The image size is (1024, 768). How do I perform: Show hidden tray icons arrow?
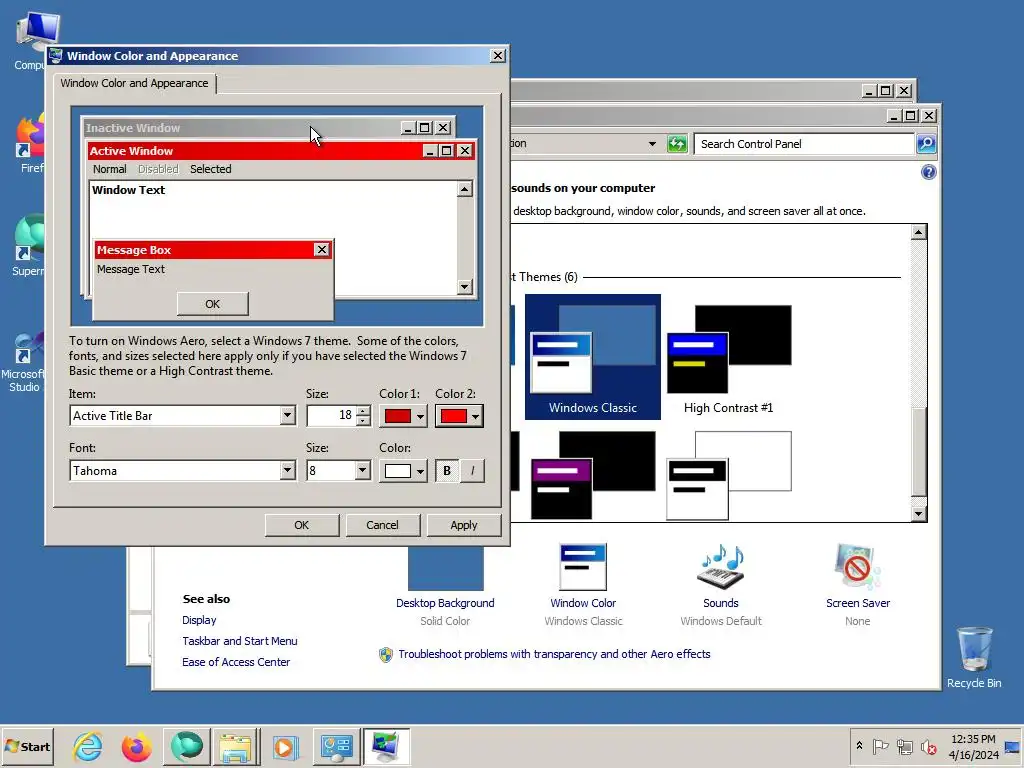(859, 746)
